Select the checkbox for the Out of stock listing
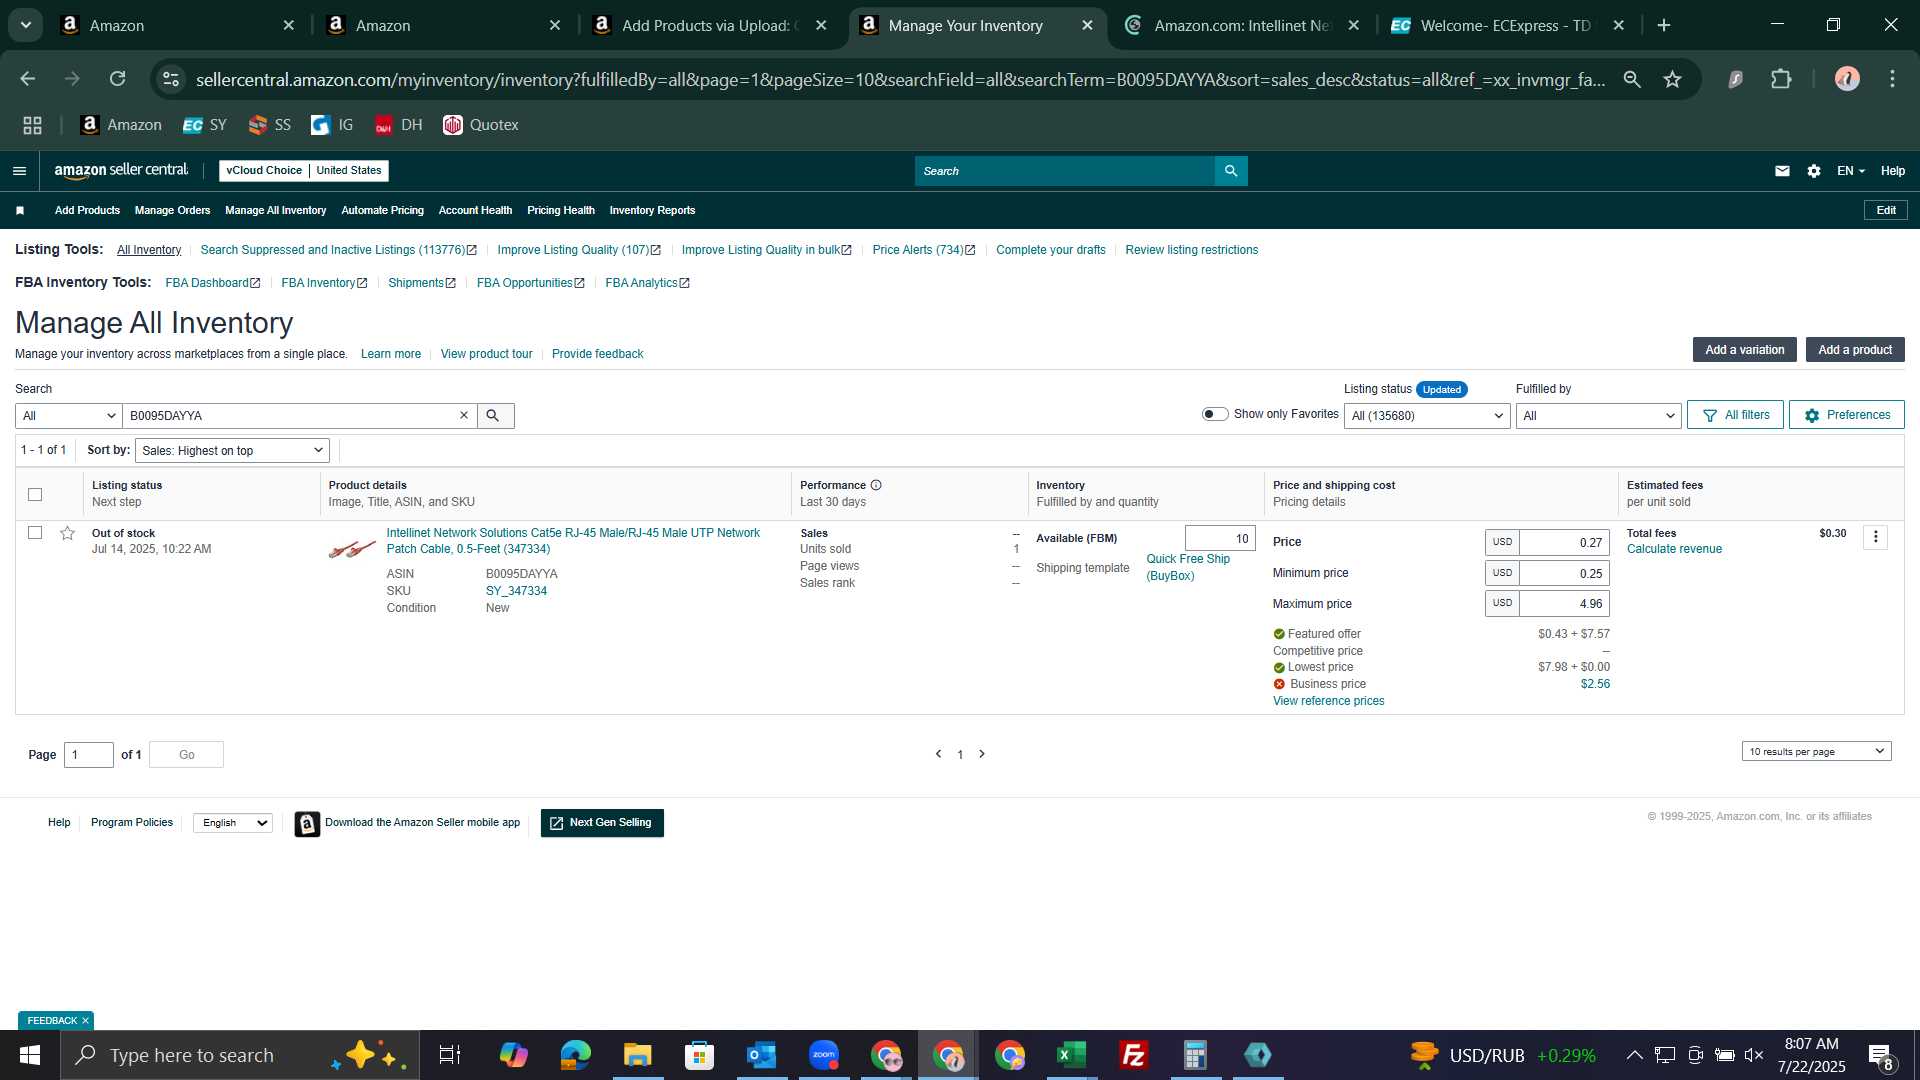The image size is (1920, 1080). point(35,533)
